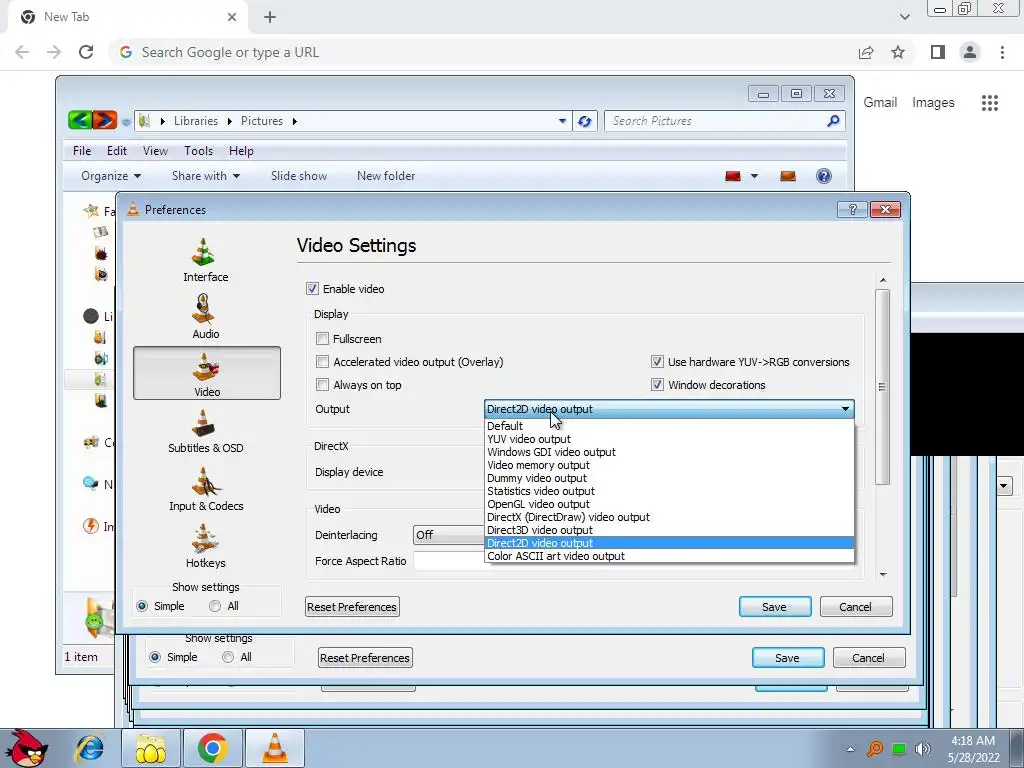Click the Explorer search magnifier icon
The height and width of the screenshot is (768, 1024).
(x=833, y=121)
